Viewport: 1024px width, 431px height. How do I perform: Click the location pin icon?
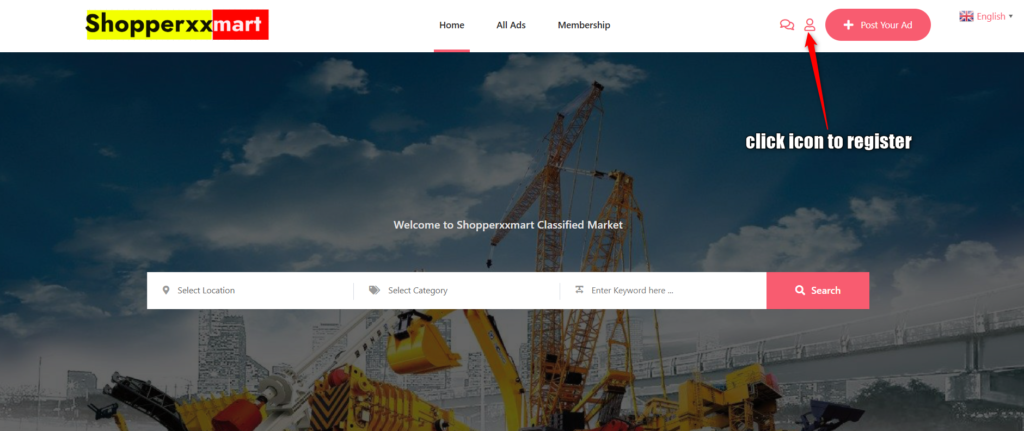click(x=166, y=290)
